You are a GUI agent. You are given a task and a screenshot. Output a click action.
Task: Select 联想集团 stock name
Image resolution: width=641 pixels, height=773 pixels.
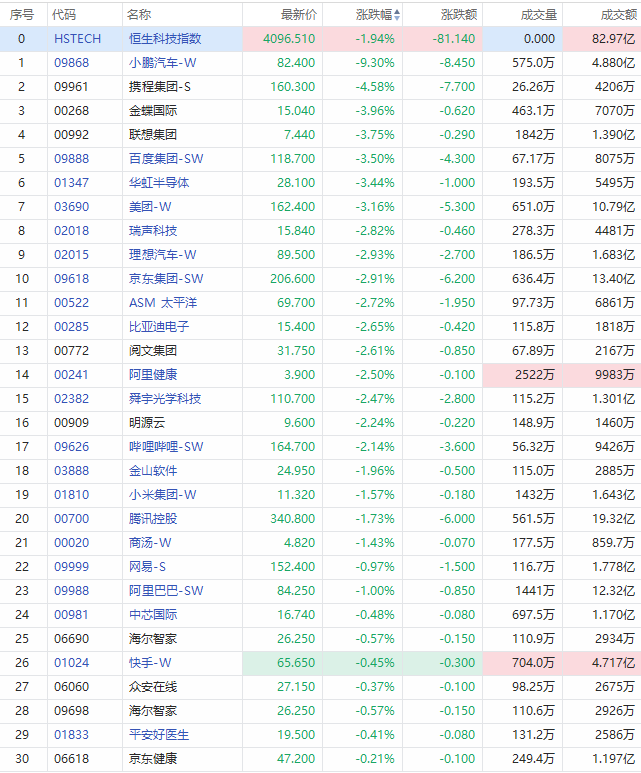(x=153, y=135)
